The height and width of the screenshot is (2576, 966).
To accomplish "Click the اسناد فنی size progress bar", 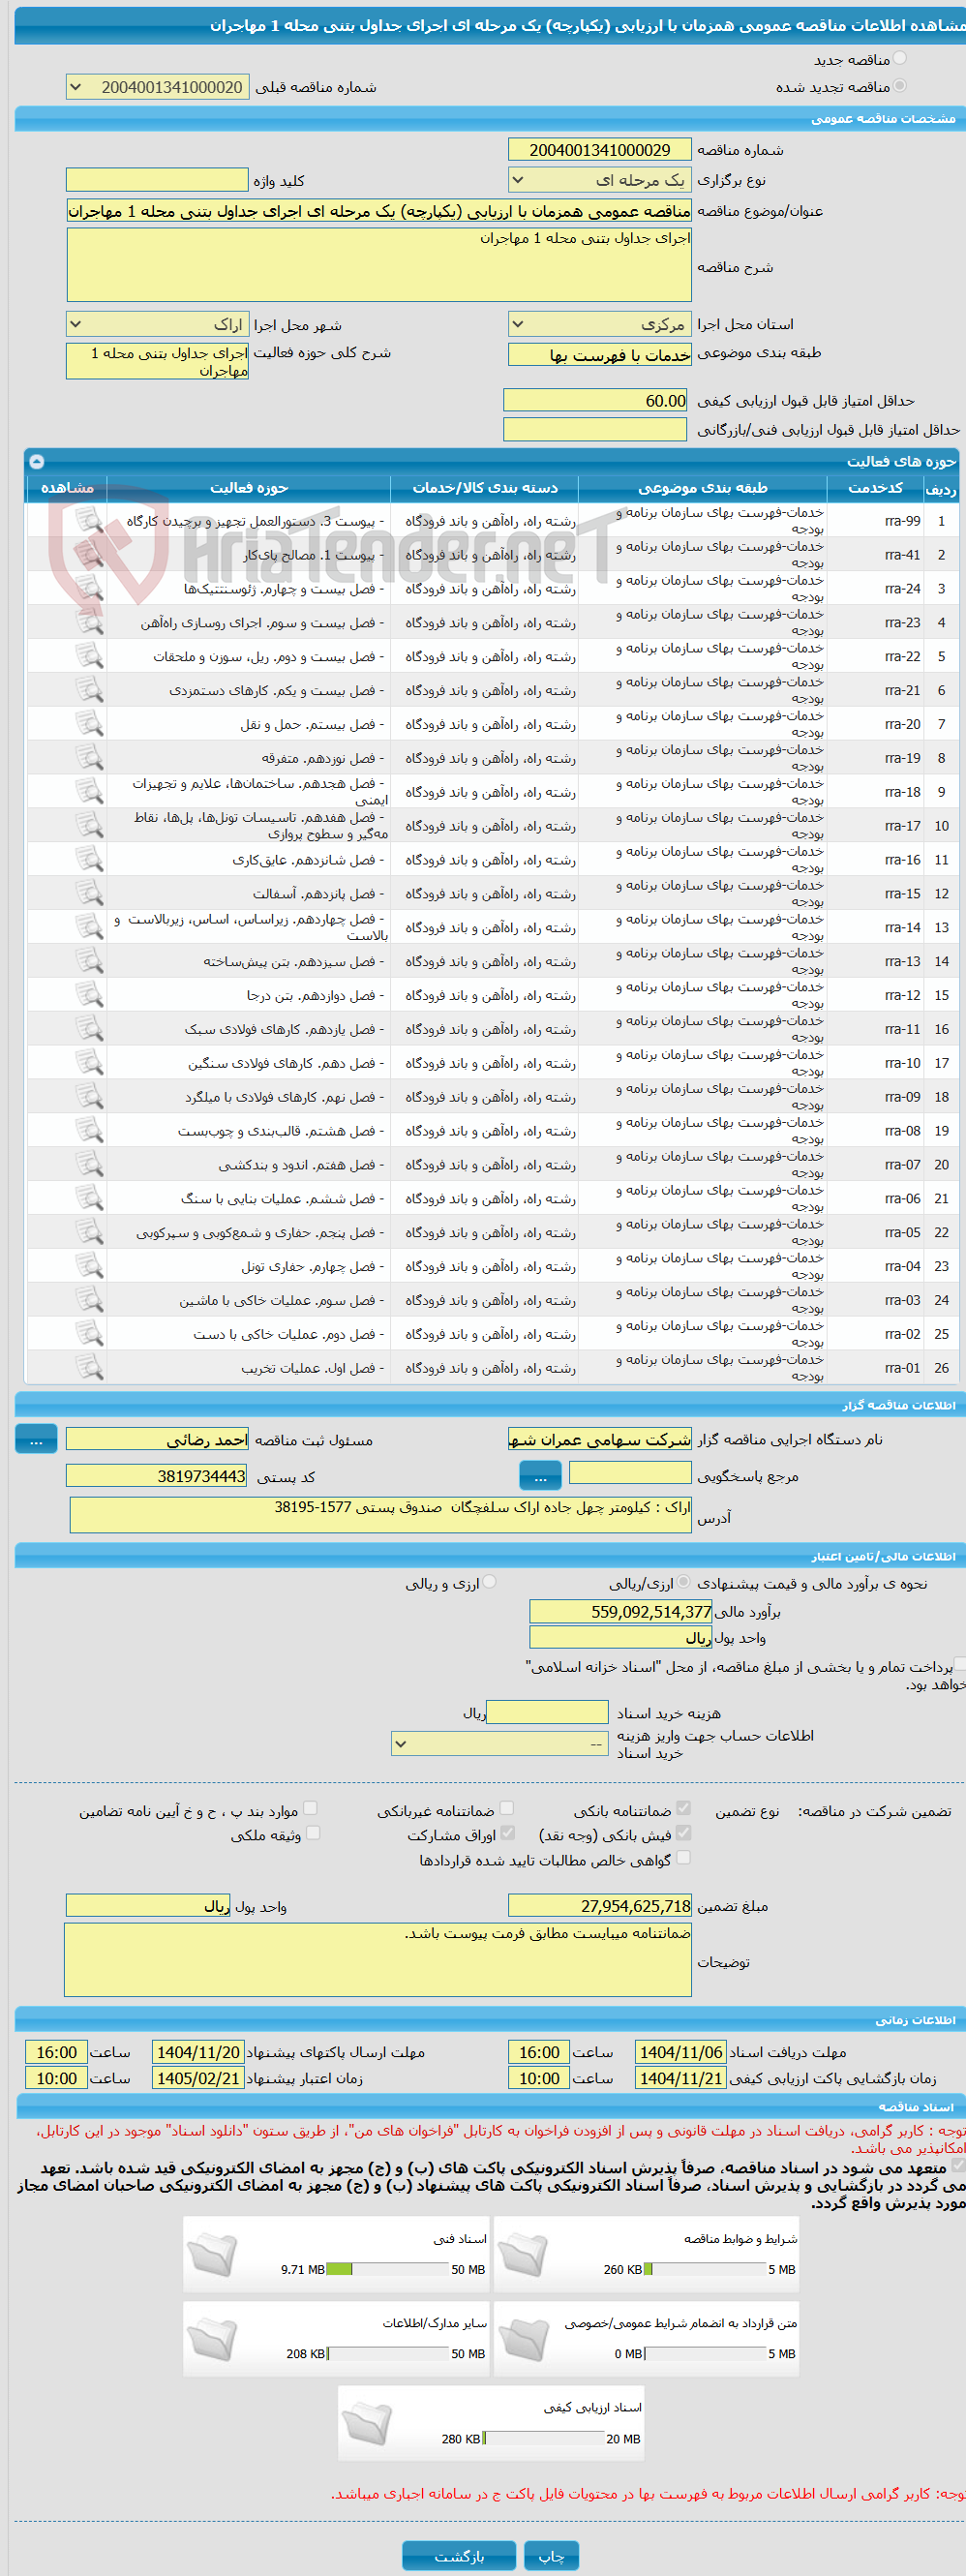I will (388, 2269).
